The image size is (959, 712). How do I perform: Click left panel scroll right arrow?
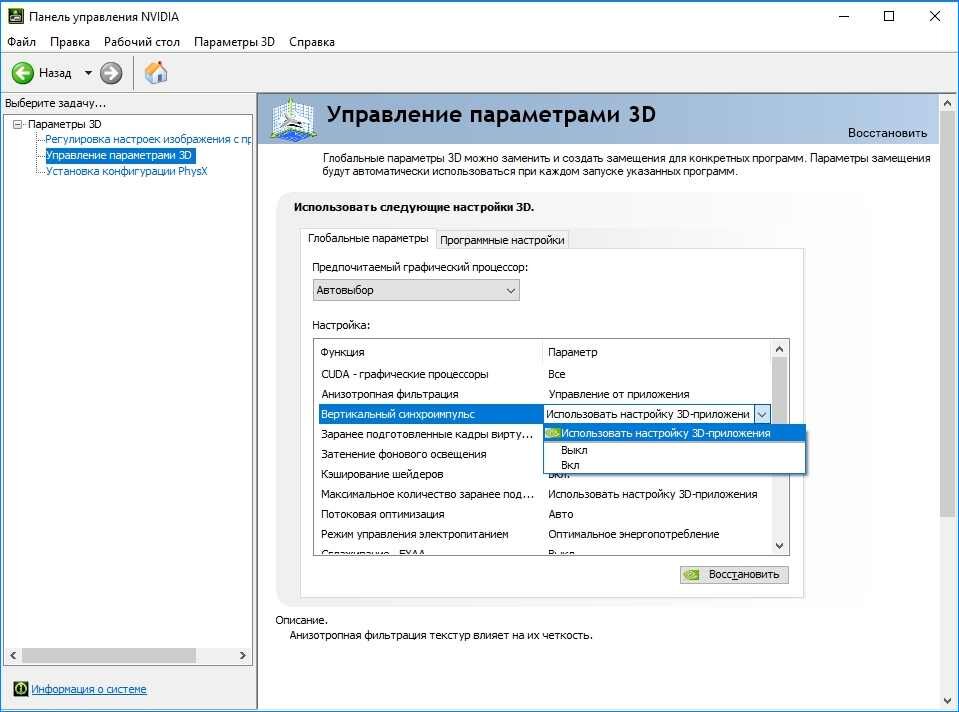[x=243, y=655]
